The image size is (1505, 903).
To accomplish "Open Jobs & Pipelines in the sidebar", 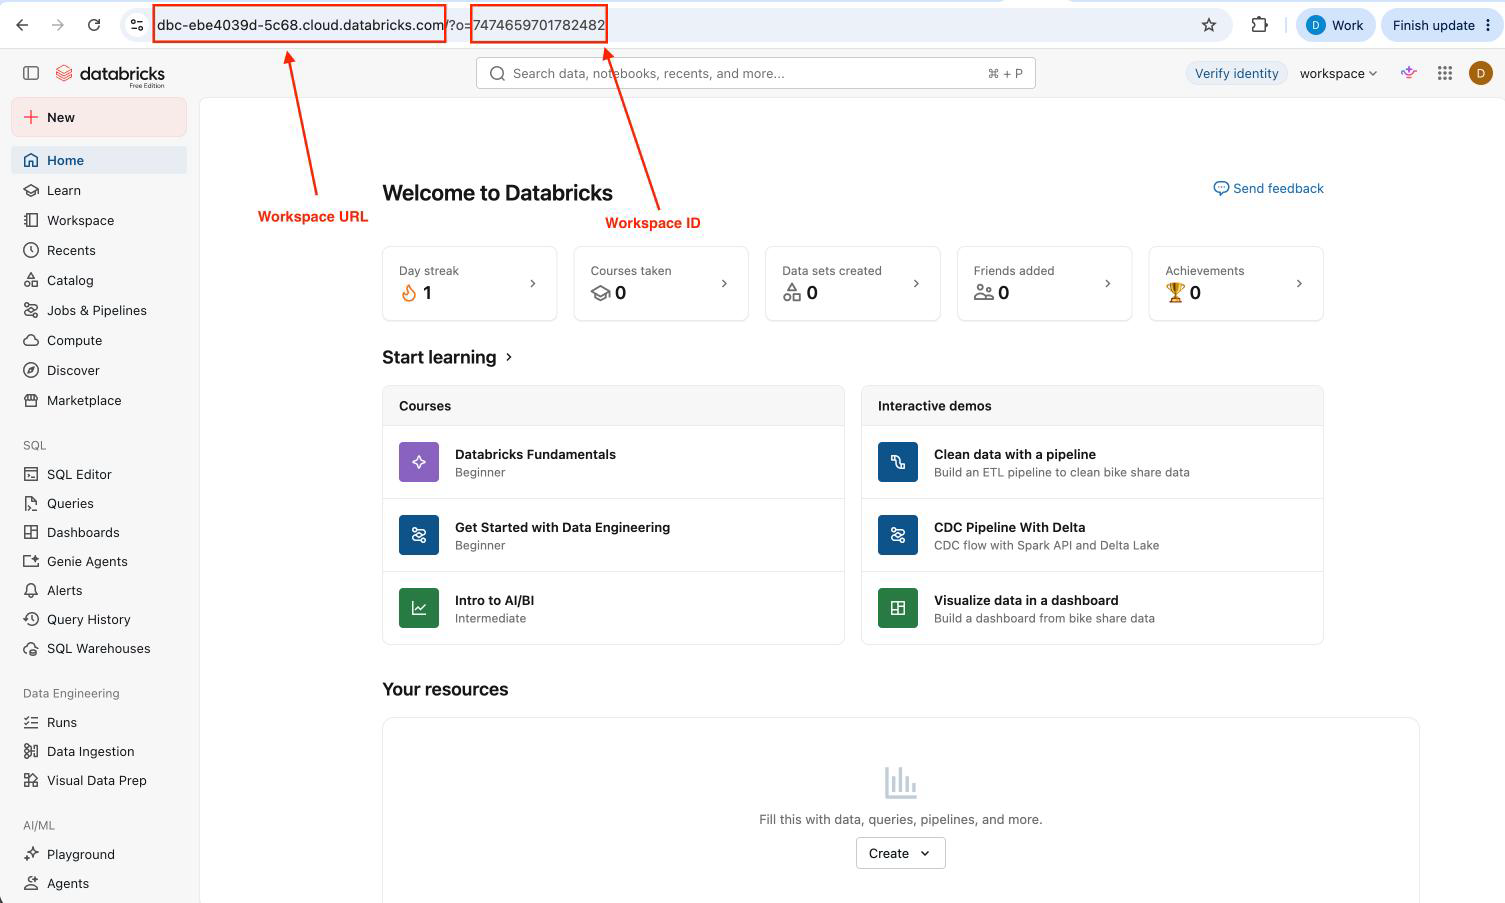I will (x=99, y=310).
